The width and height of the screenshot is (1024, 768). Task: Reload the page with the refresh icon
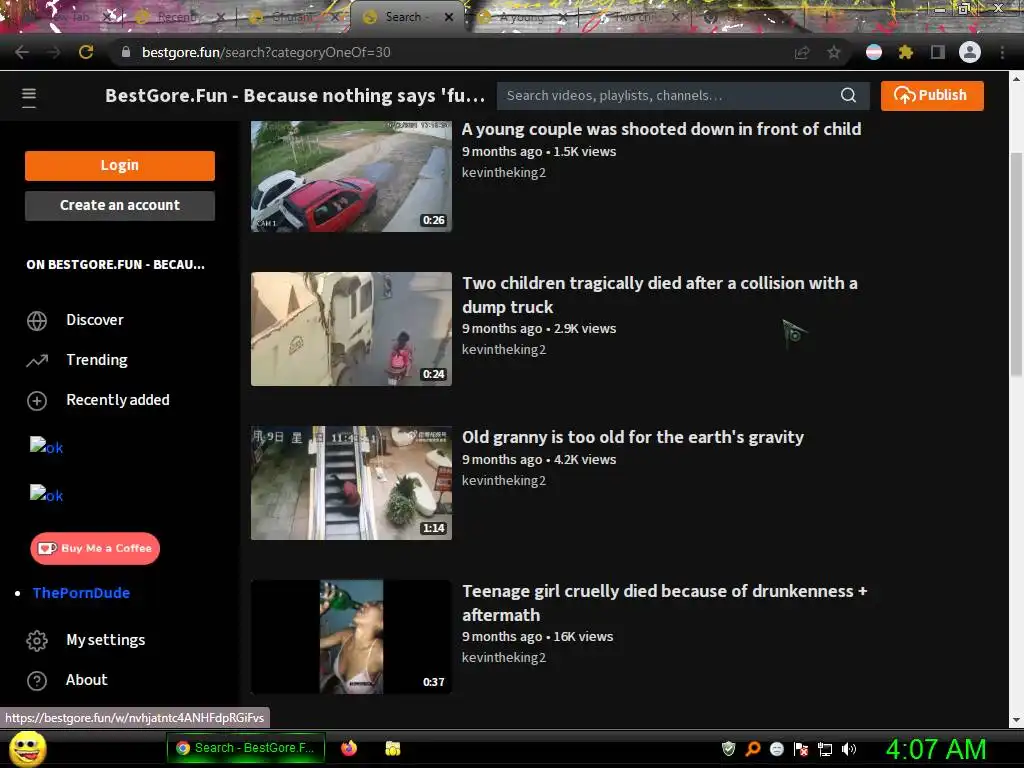tap(86, 52)
